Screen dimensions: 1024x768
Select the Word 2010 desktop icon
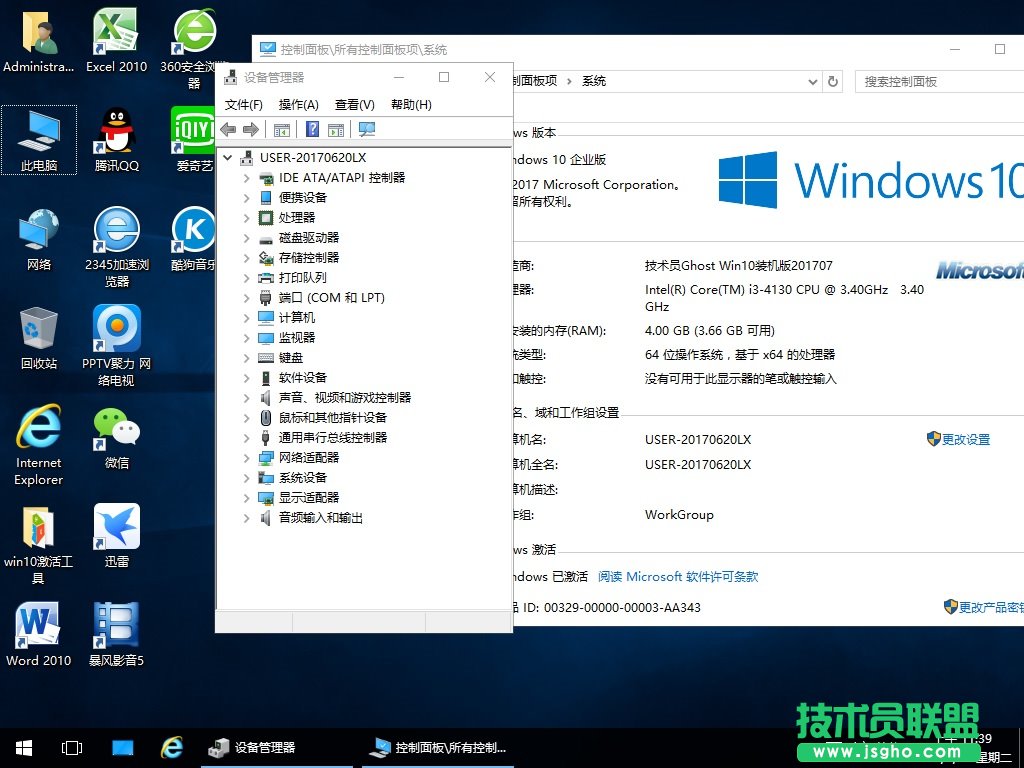click(39, 635)
